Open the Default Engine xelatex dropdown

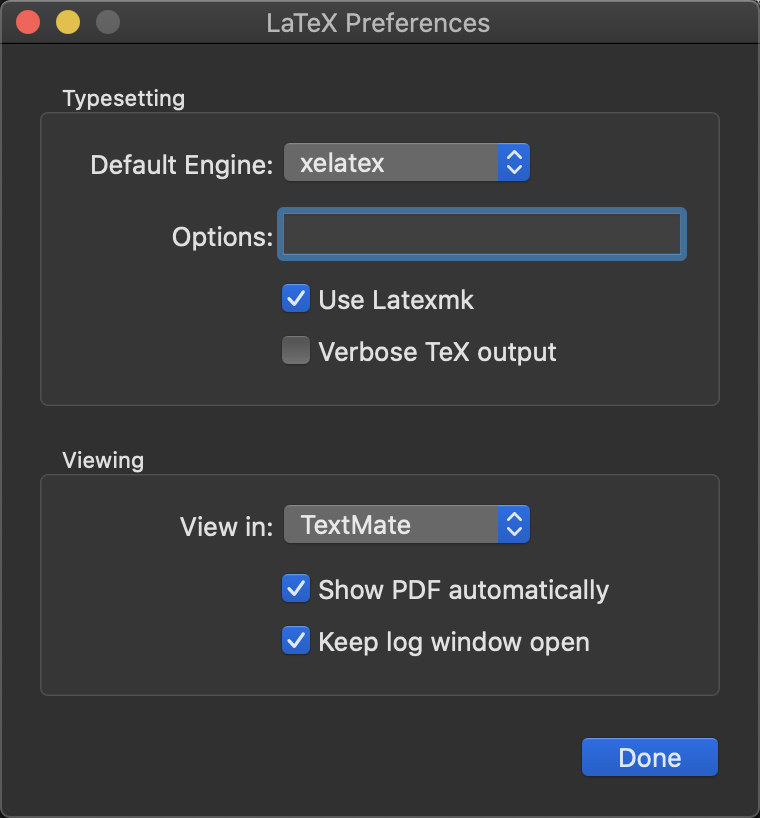pyautogui.click(x=392, y=163)
